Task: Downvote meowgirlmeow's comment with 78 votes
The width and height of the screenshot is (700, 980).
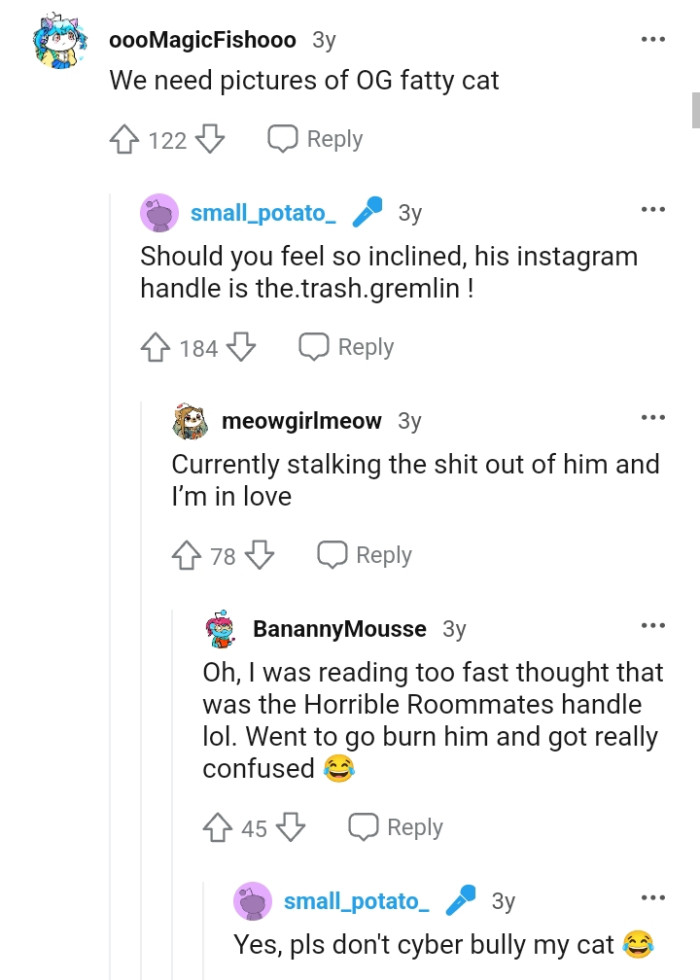Action: click(x=259, y=556)
